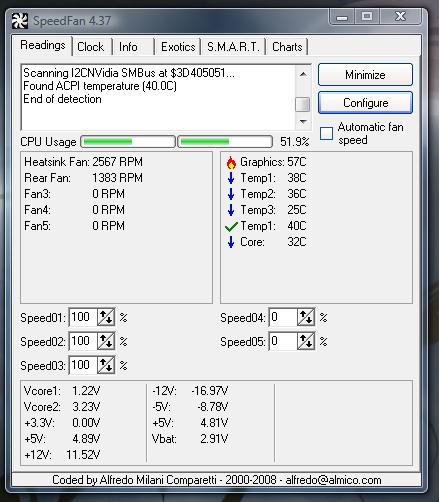Screen dimensions: 440x502
Task: Click the '+12V: 11.52V' reading
Action: pyautogui.click(x=62, y=455)
